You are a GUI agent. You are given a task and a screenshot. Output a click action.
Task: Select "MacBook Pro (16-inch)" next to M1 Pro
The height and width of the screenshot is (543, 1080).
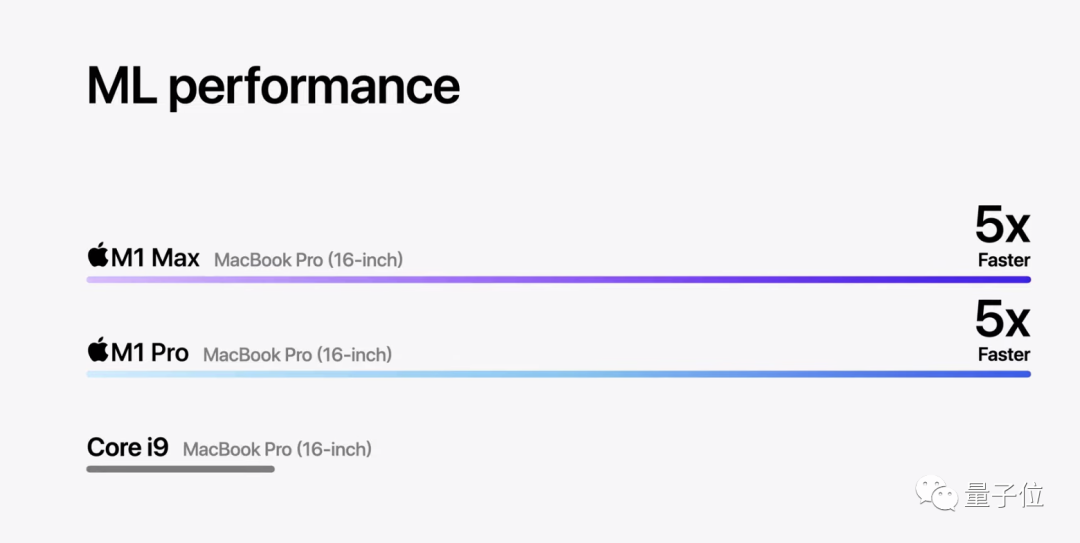coord(297,355)
